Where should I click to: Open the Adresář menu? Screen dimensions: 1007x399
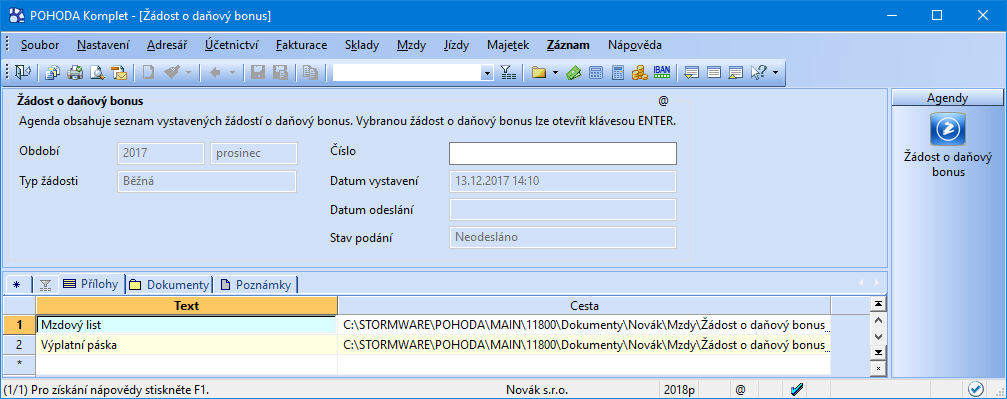(167, 45)
